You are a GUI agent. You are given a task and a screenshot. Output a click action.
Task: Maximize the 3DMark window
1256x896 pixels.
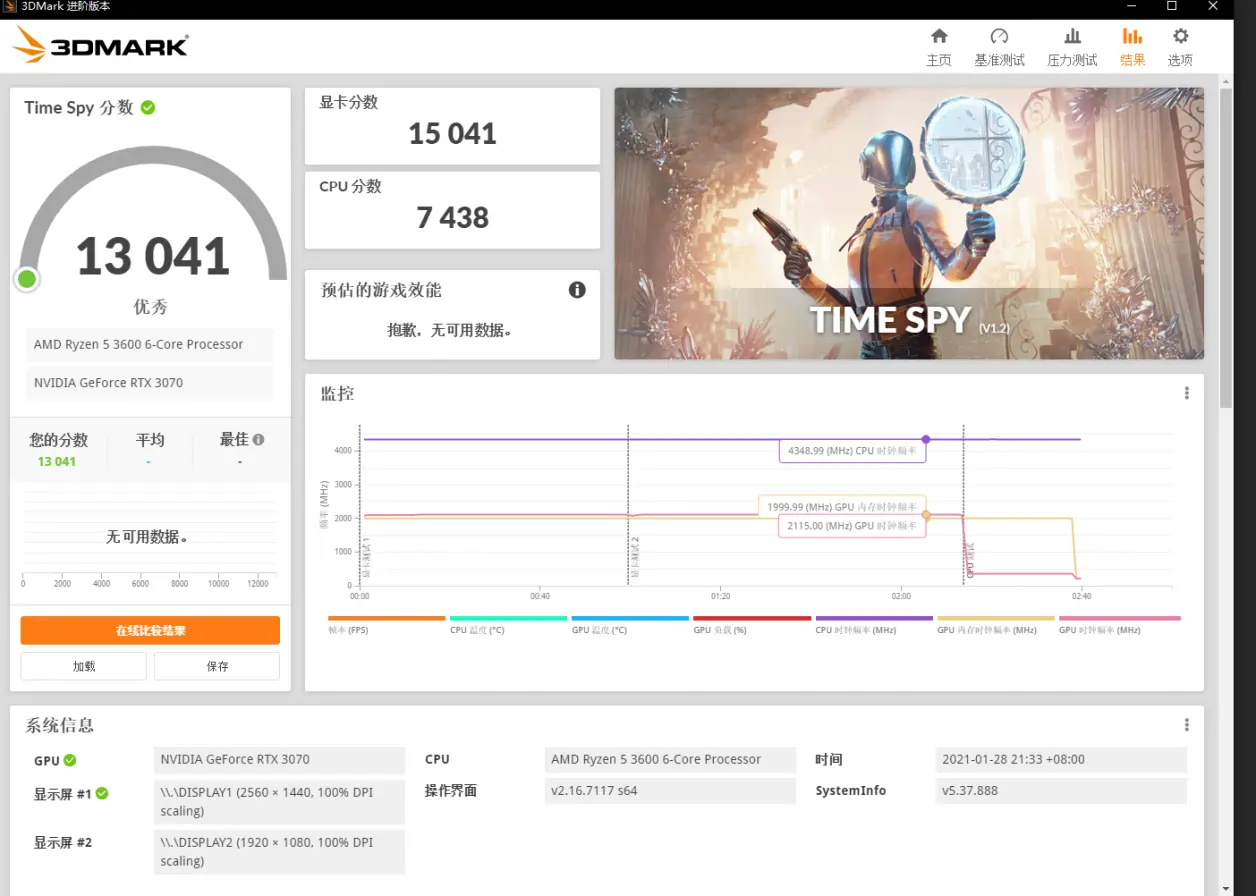pos(1172,6)
